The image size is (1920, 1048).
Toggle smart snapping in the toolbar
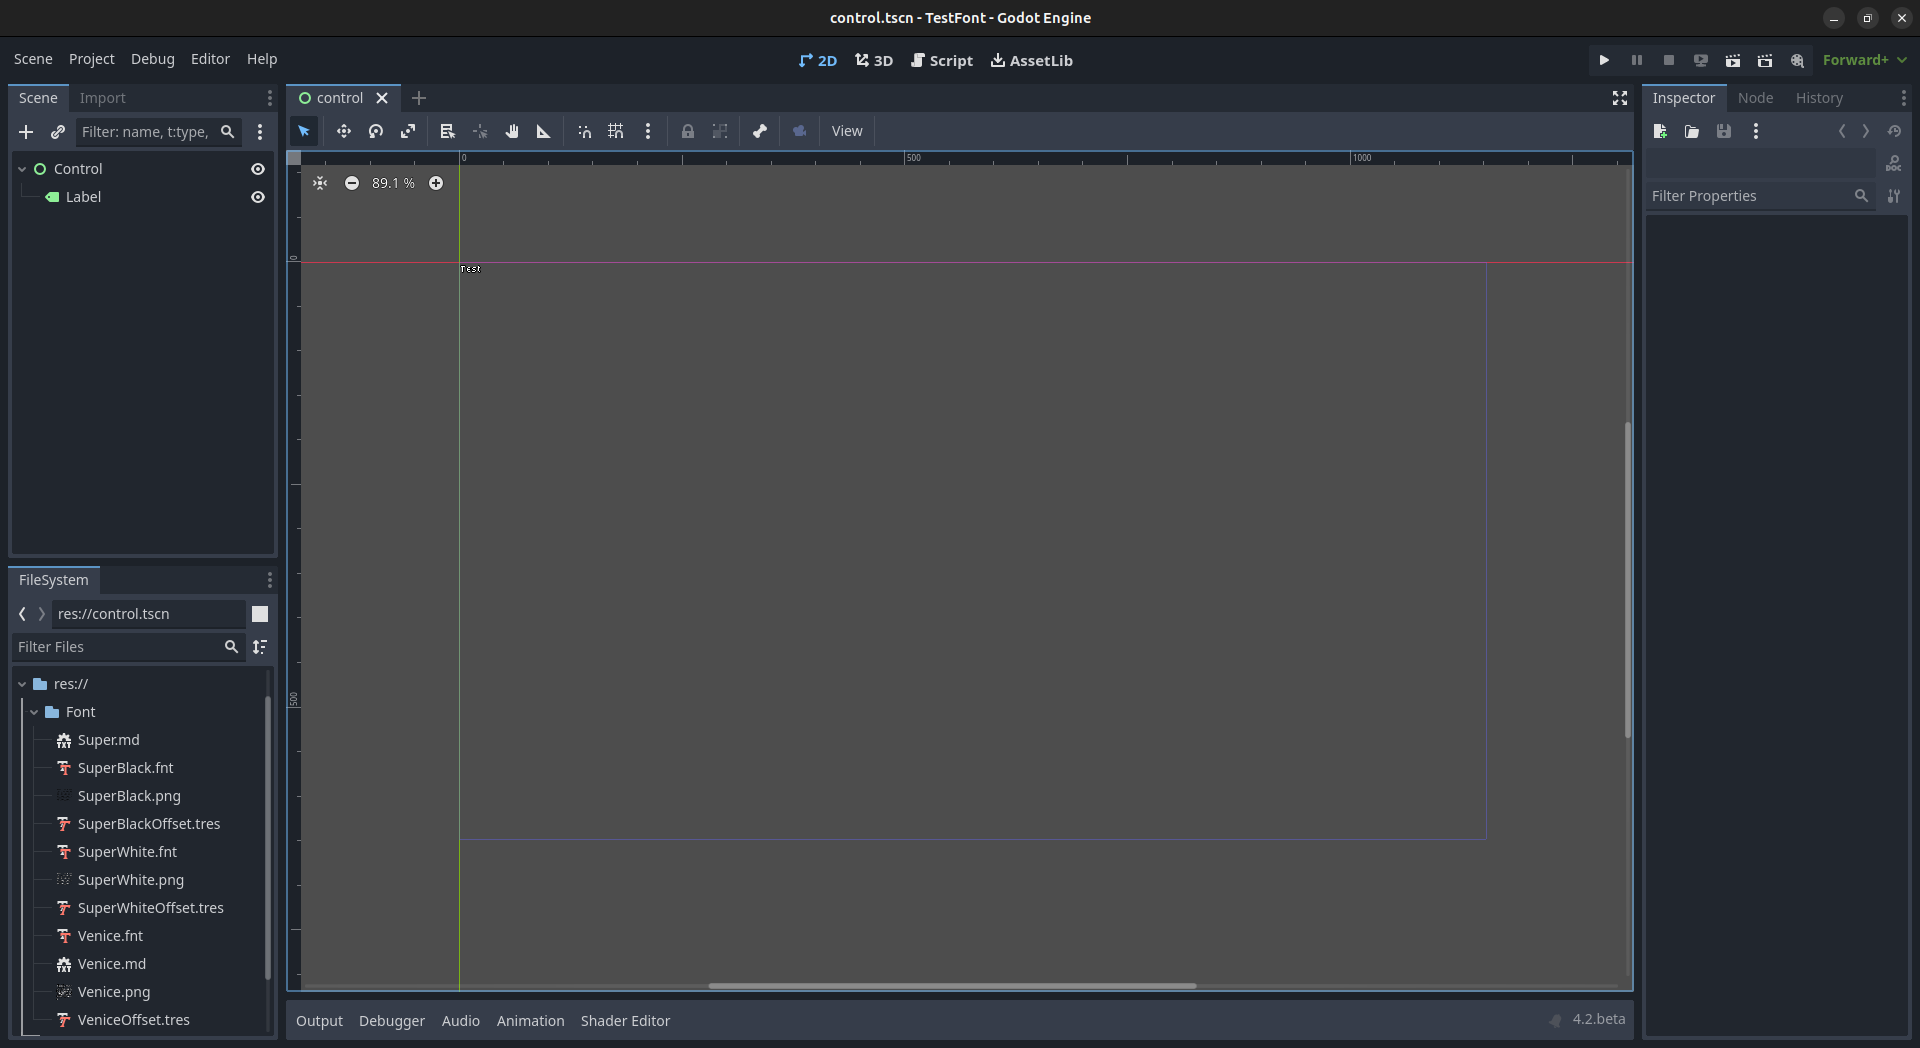(583, 131)
